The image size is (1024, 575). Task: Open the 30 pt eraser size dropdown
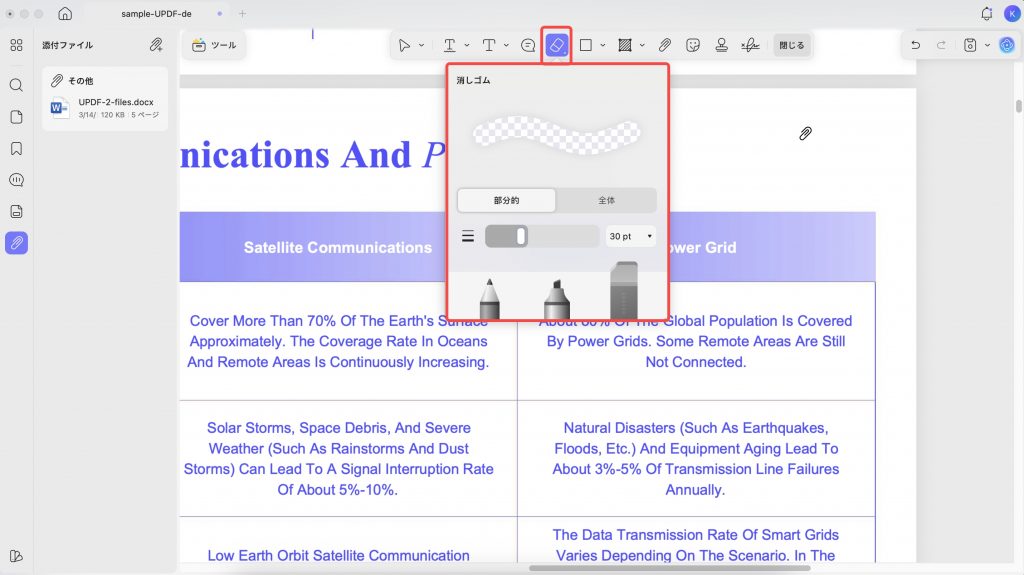coord(630,237)
